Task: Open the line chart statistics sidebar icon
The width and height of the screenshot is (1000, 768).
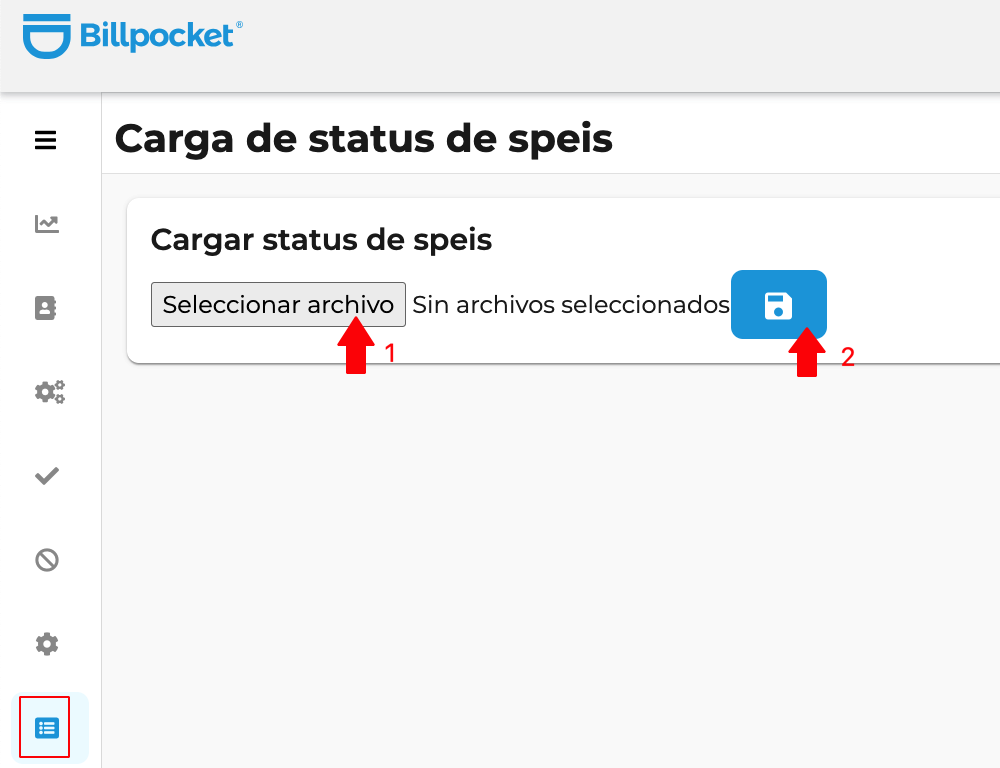Action: tap(47, 224)
